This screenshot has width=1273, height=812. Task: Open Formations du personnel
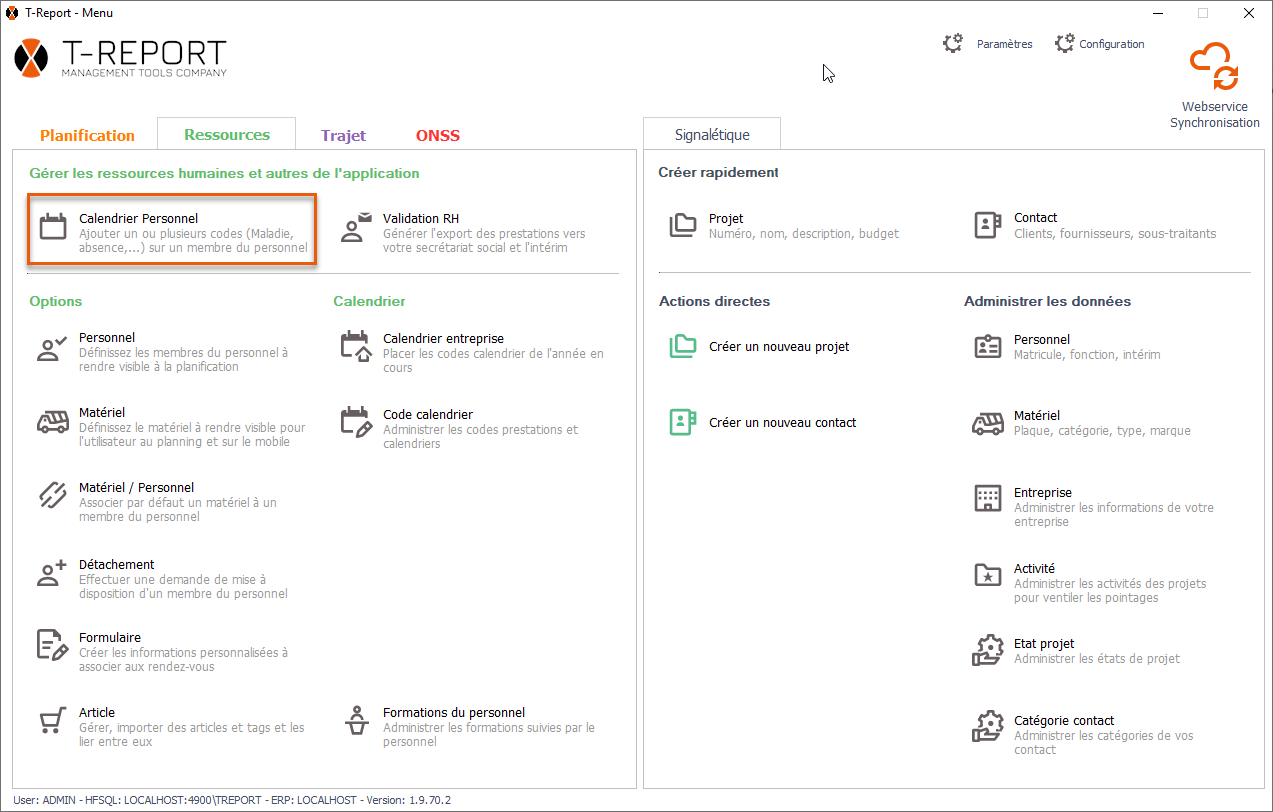click(x=453, y=713)
